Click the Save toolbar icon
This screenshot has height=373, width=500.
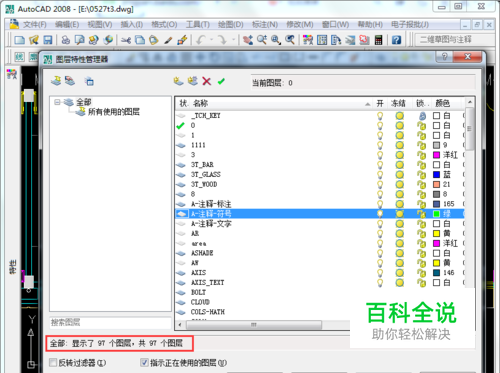(x=48, y=40)
